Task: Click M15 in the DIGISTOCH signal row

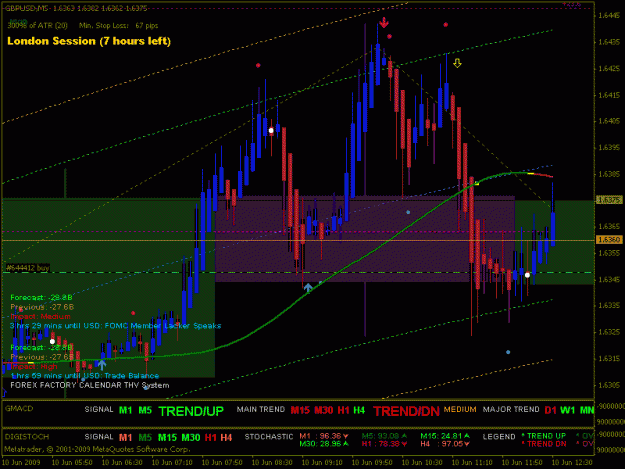Action: [167, 438]
